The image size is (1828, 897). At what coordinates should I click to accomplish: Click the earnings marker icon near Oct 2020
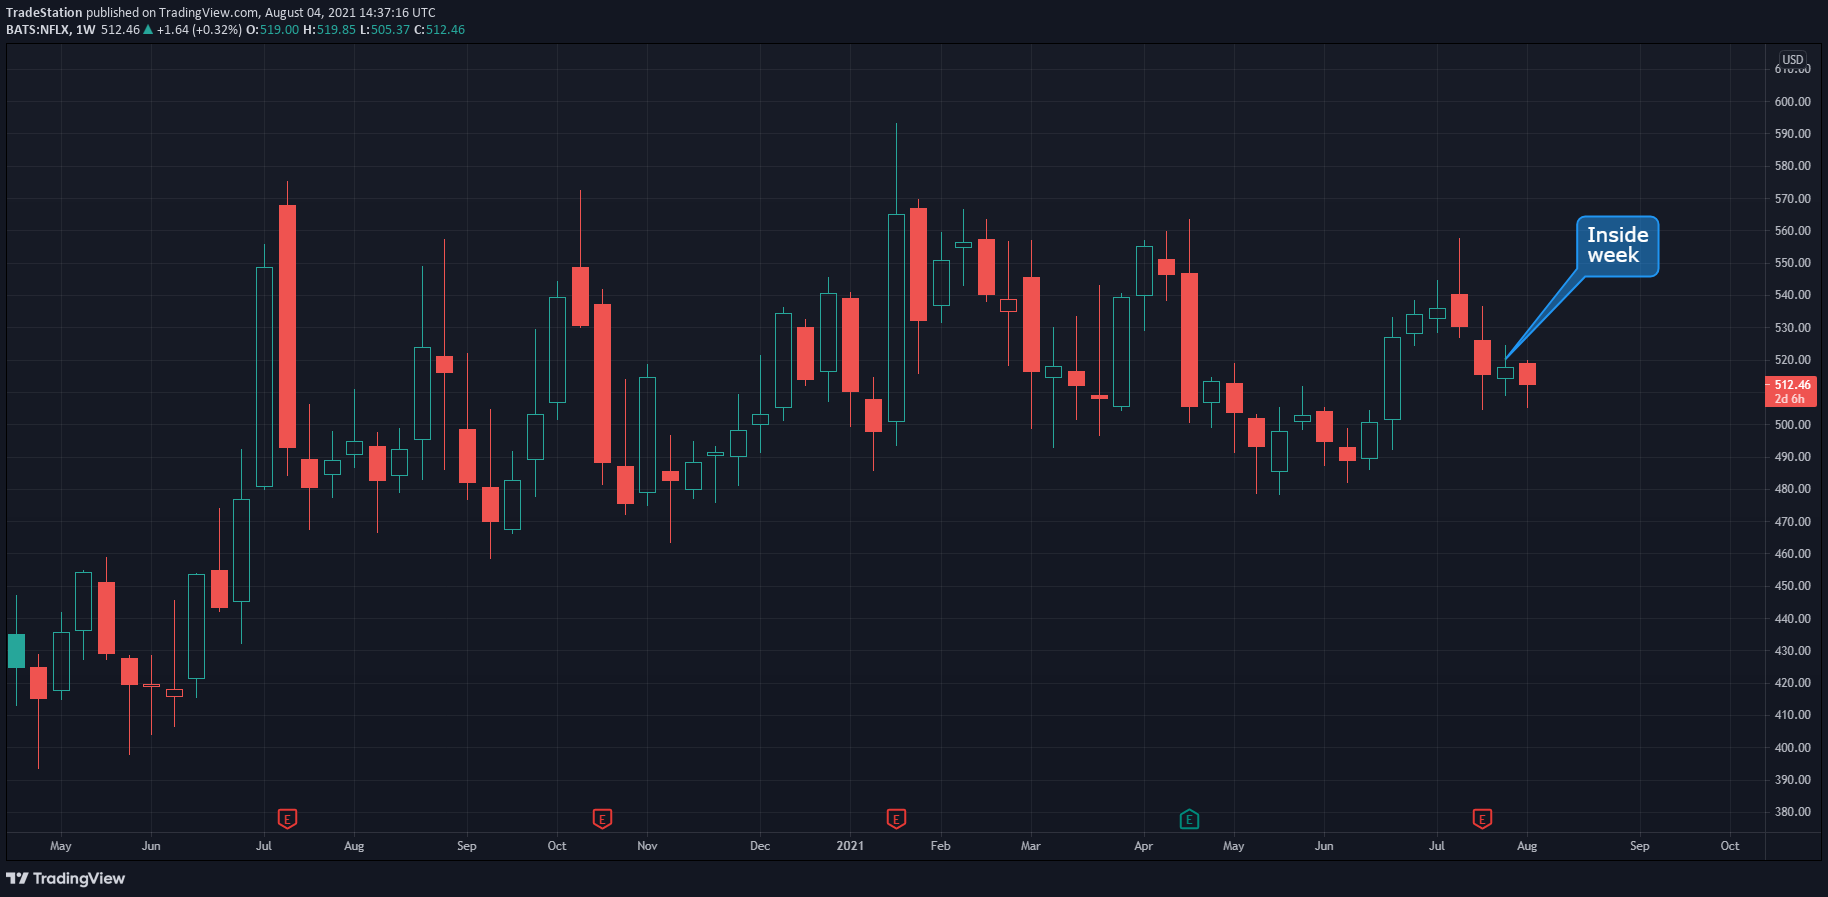pyautogui.click(x=602, y=819)
